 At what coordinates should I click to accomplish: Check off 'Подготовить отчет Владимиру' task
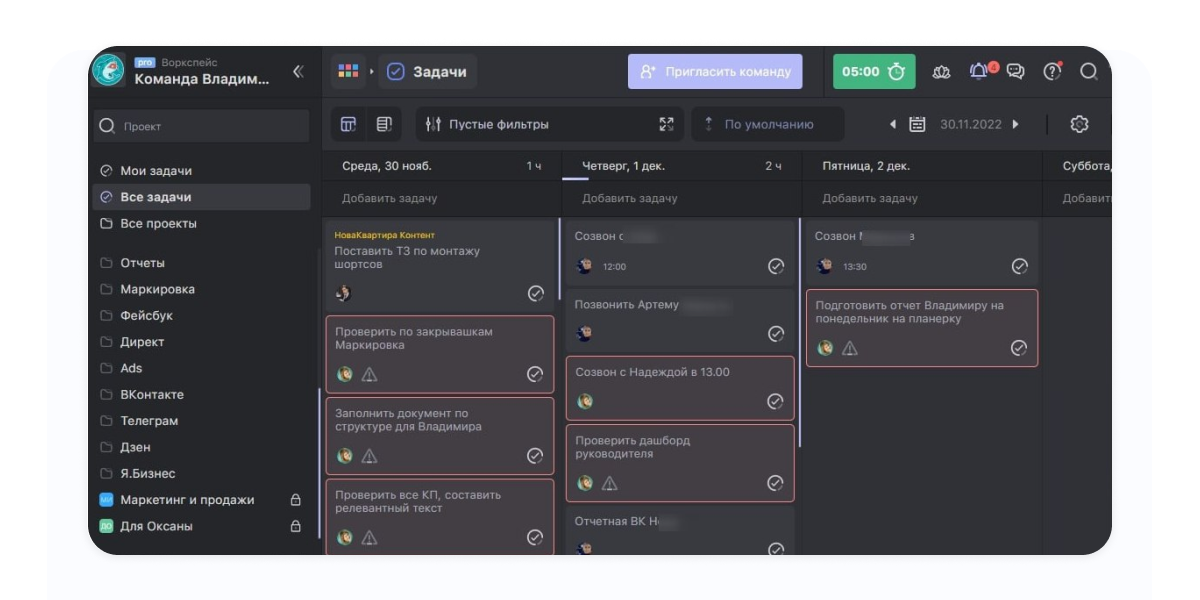(x=1018, y=348)
